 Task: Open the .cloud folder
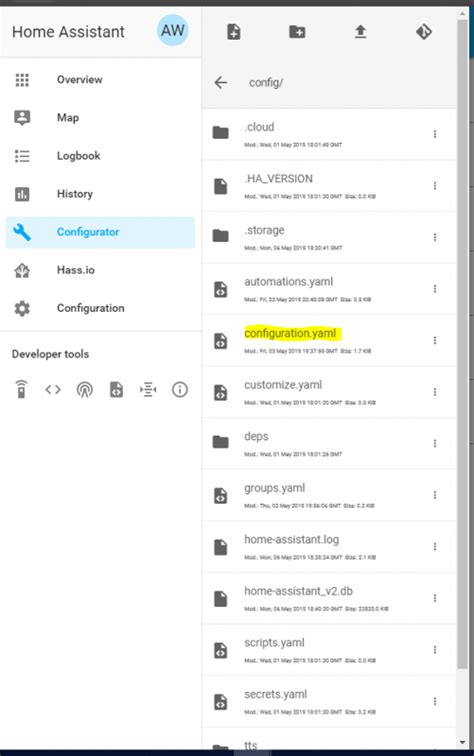[329, 134]
